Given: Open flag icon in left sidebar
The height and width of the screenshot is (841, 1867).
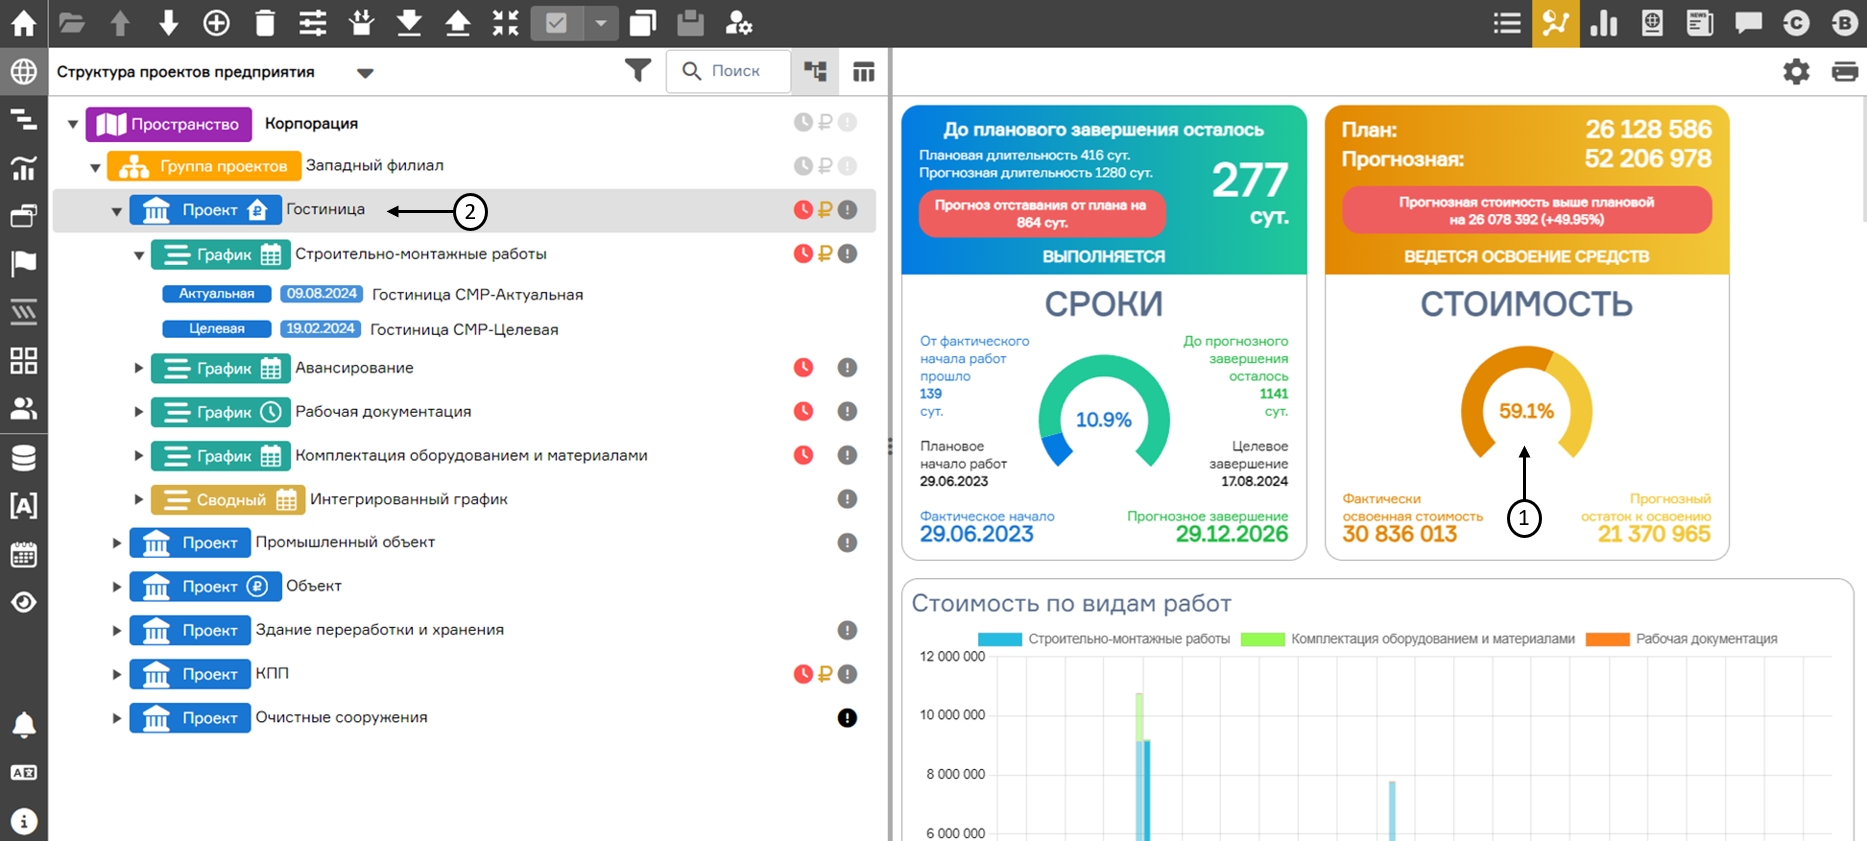Looking at the screenshot, I should (x=23, y=263).
